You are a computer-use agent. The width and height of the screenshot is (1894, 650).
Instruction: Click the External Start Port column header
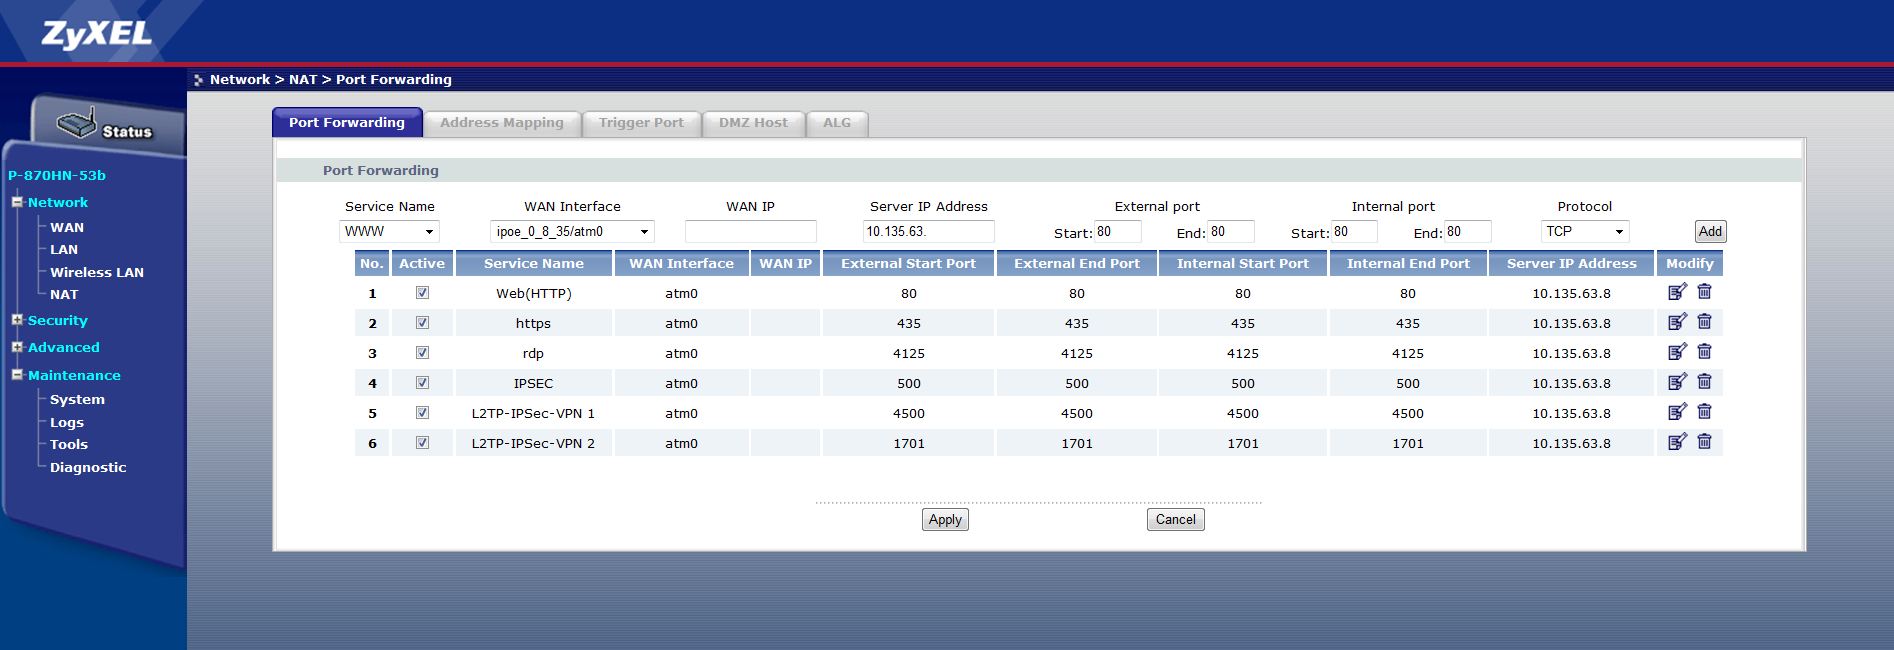click(908, 263)
